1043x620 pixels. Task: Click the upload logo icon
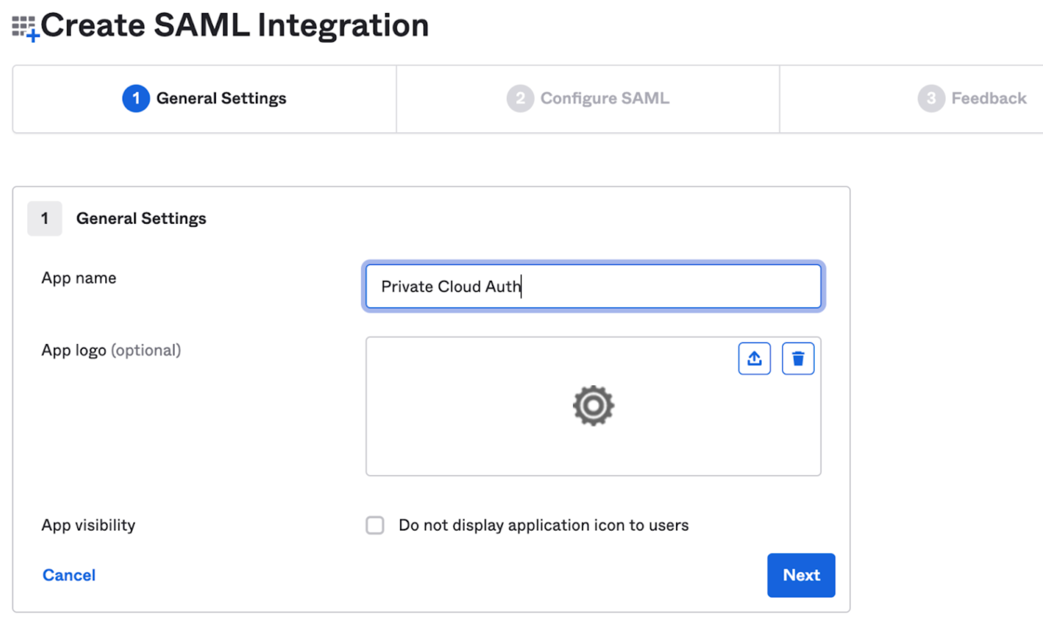(x=755, y=358)
